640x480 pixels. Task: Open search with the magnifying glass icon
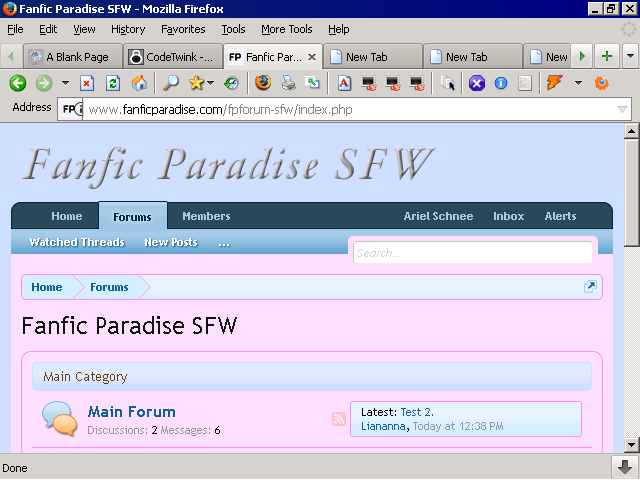tap(171, 83)
